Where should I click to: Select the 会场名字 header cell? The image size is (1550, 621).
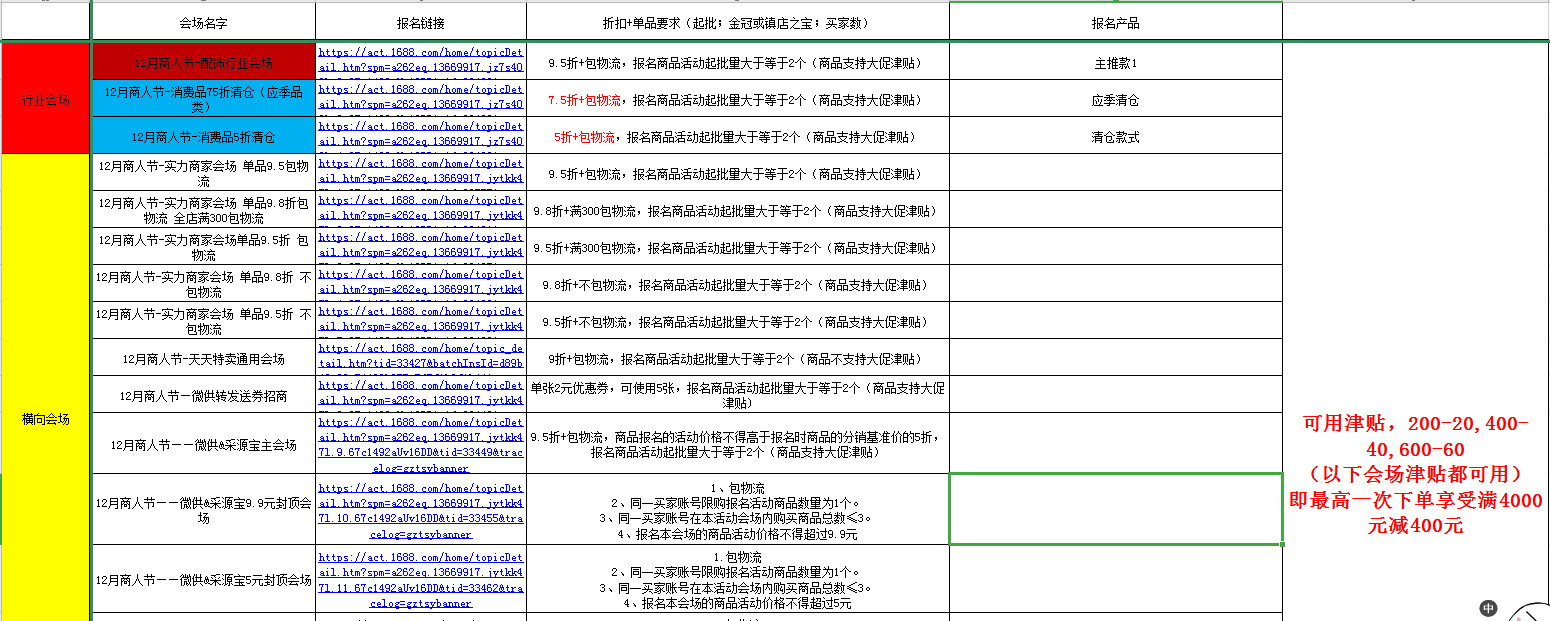coord(203,23)
